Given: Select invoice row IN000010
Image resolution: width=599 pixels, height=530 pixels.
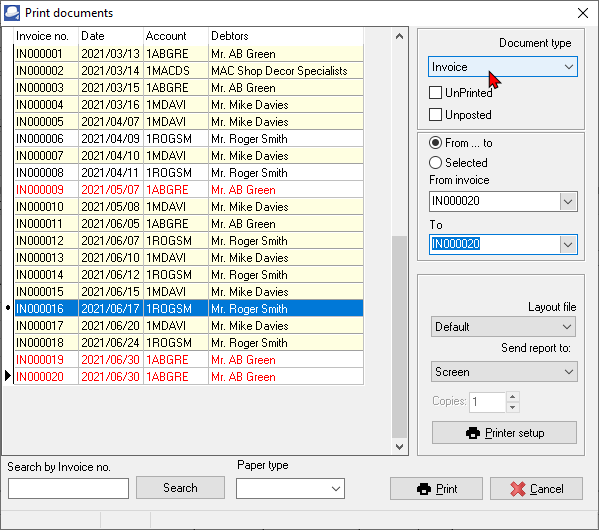Looking at the screenshot, I should click(189, 207).
